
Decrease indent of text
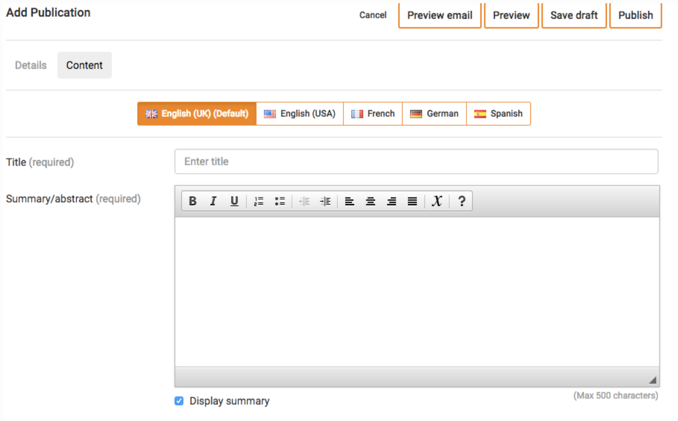[304, 201]
